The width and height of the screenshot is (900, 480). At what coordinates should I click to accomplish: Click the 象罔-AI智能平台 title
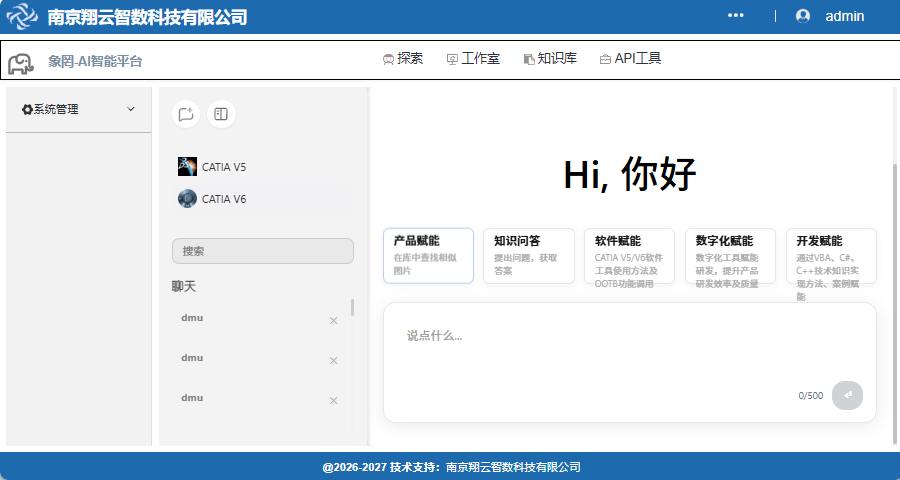(x=95, y=61)
